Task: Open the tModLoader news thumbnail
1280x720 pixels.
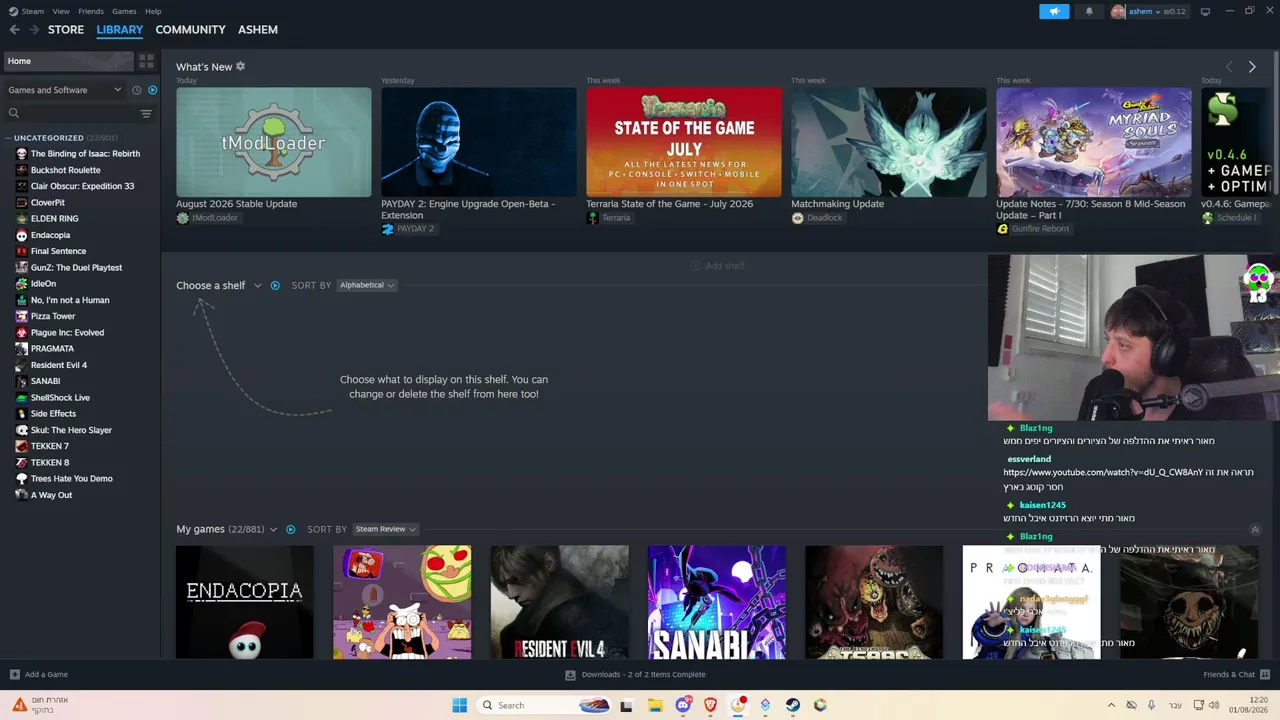Action: [x=274, y=142]
